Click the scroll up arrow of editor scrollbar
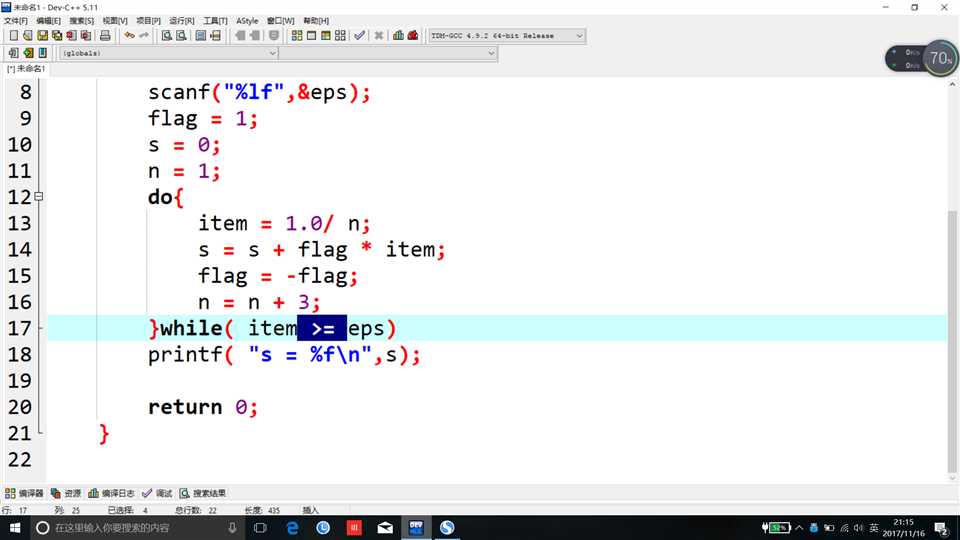This screenshot has width=960, height=540. 952,84
